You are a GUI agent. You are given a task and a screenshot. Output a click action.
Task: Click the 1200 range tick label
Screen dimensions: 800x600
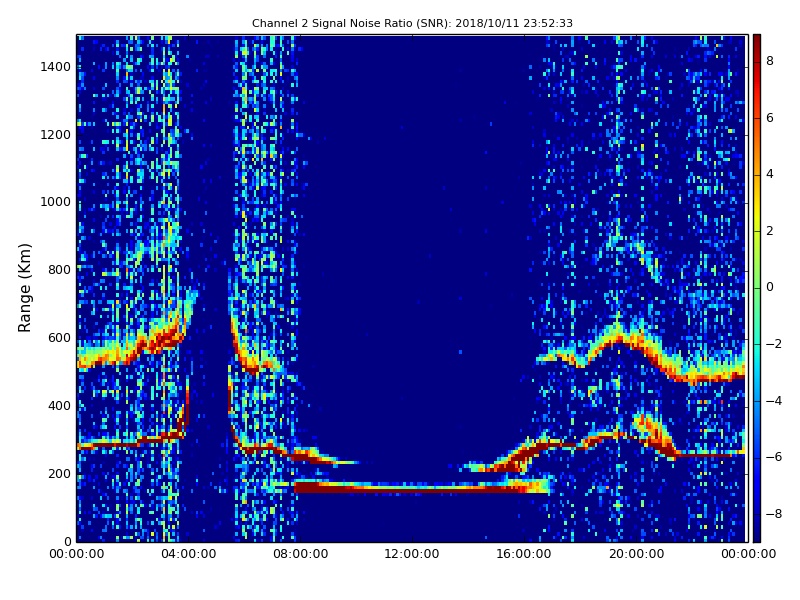point(56,135)
